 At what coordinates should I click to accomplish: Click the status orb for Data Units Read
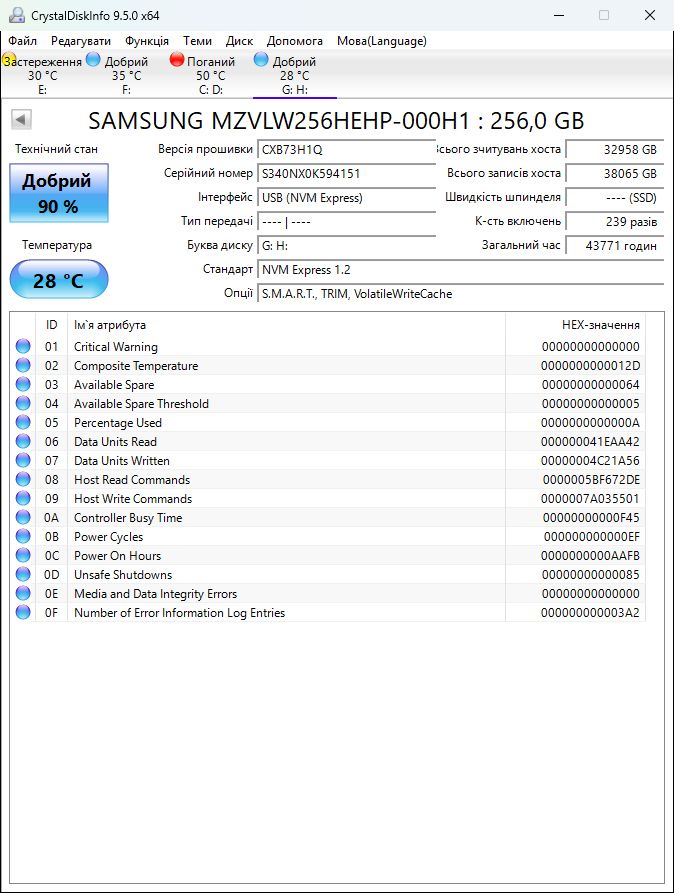point(23,441)
